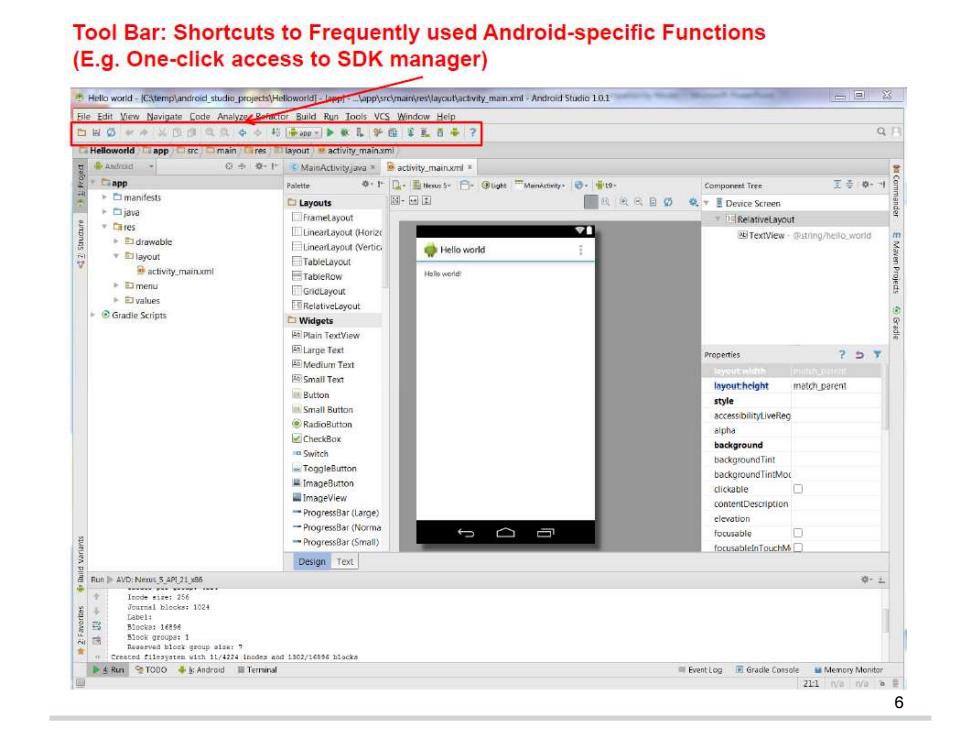Open the MainActivity association dropdown
980x735 pixels.
tap(539, 185)
